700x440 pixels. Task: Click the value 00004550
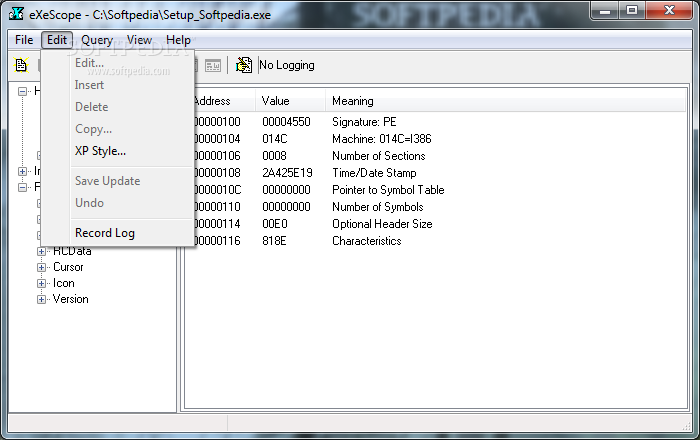pos(286,122)
